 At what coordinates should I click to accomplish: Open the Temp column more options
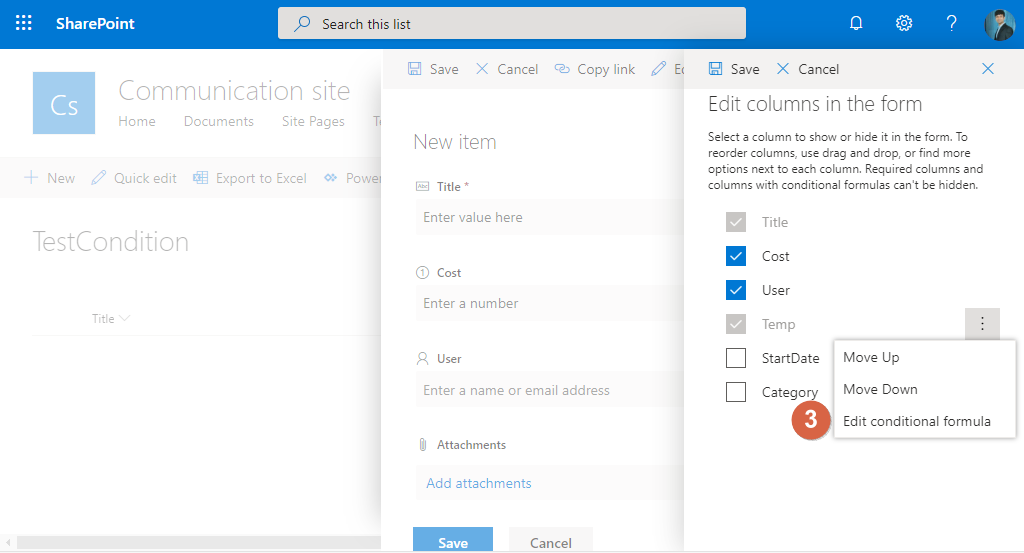pos(982,324)
